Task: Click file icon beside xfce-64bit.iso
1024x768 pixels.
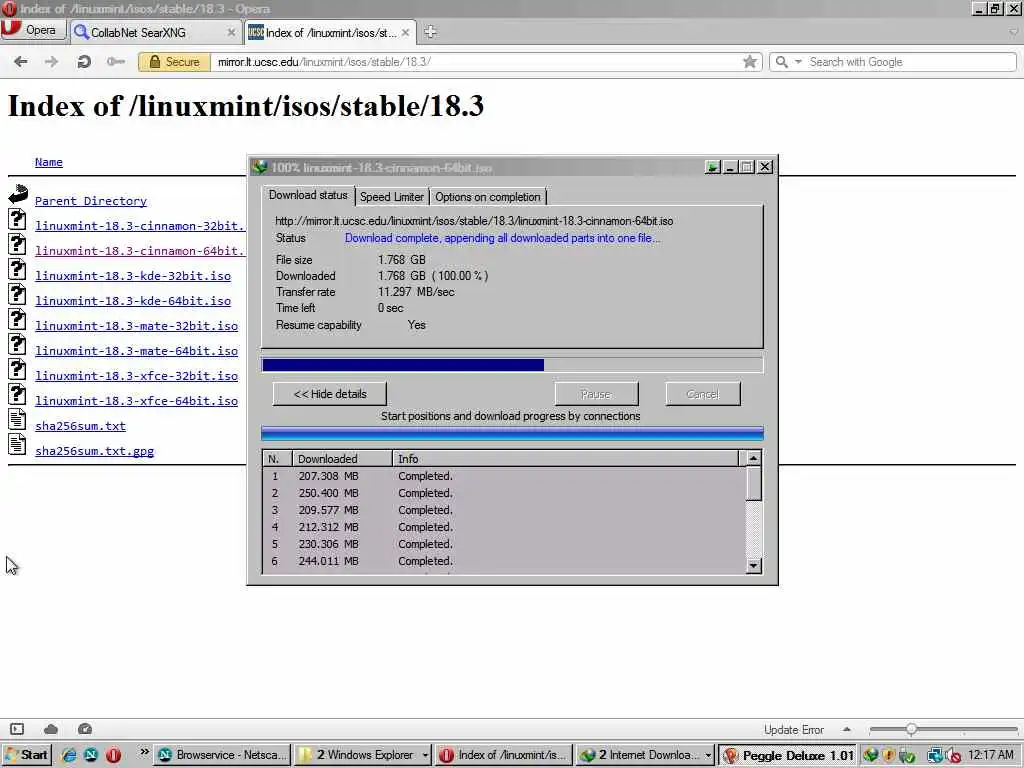Action: point(18,394)
